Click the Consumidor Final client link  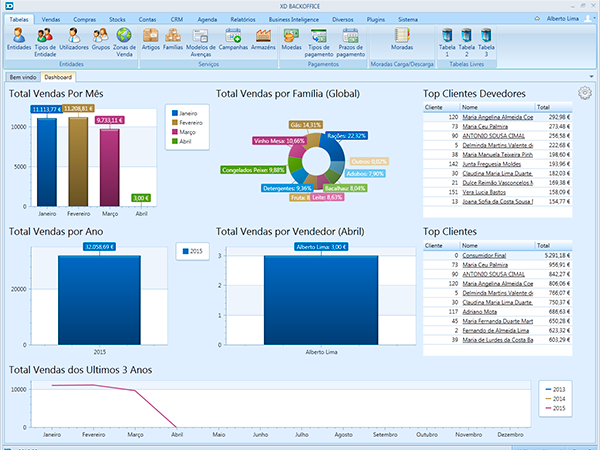(x=488, y=255)
